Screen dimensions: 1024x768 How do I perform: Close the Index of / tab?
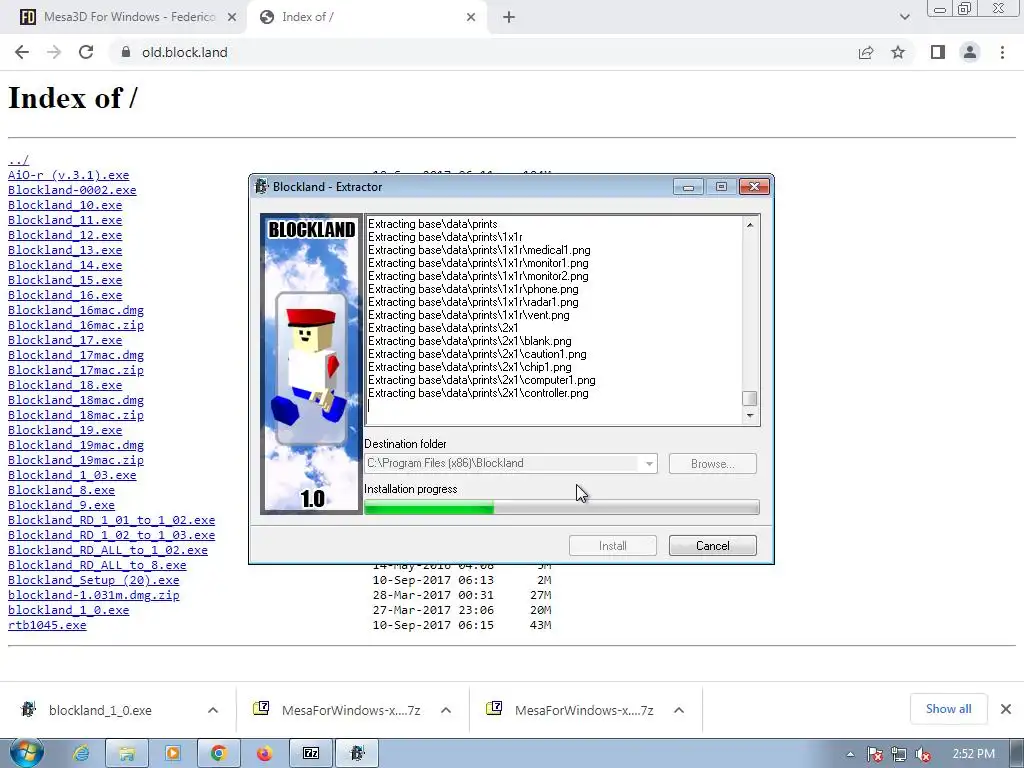[471, 18]
